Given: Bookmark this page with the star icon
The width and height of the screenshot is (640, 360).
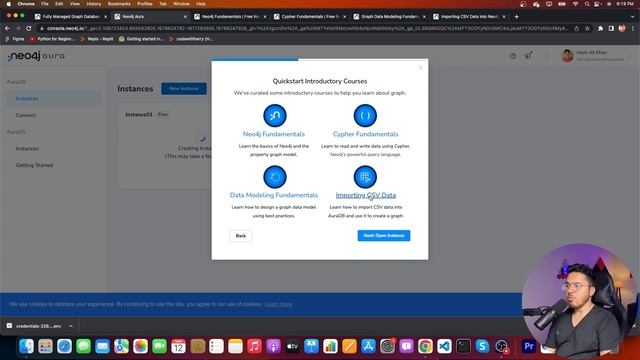Looking at the screenshot, I should point(587,28).
